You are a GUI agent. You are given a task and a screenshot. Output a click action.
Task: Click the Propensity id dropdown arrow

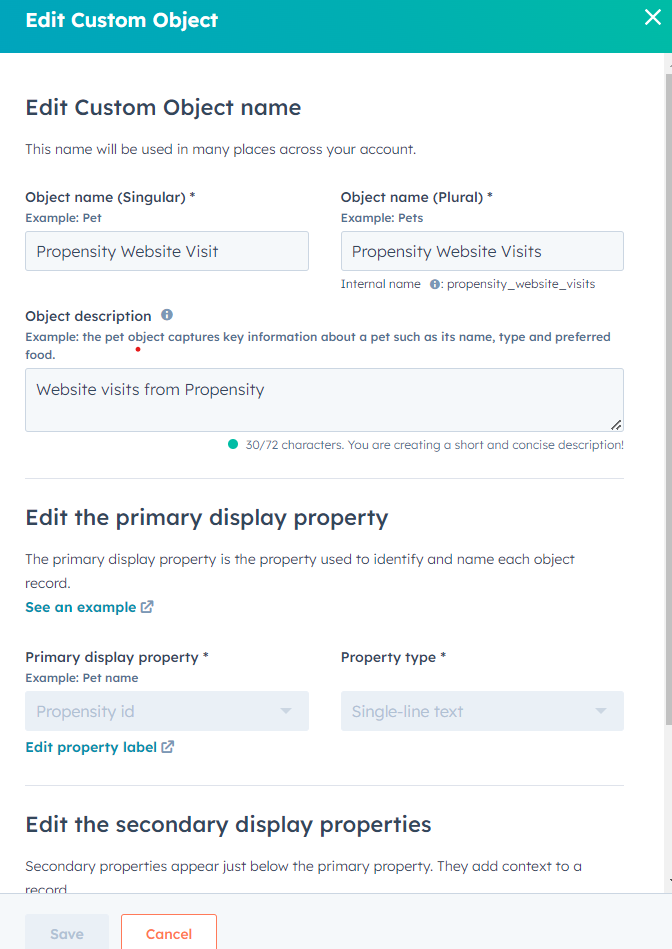tap(286, 711)
